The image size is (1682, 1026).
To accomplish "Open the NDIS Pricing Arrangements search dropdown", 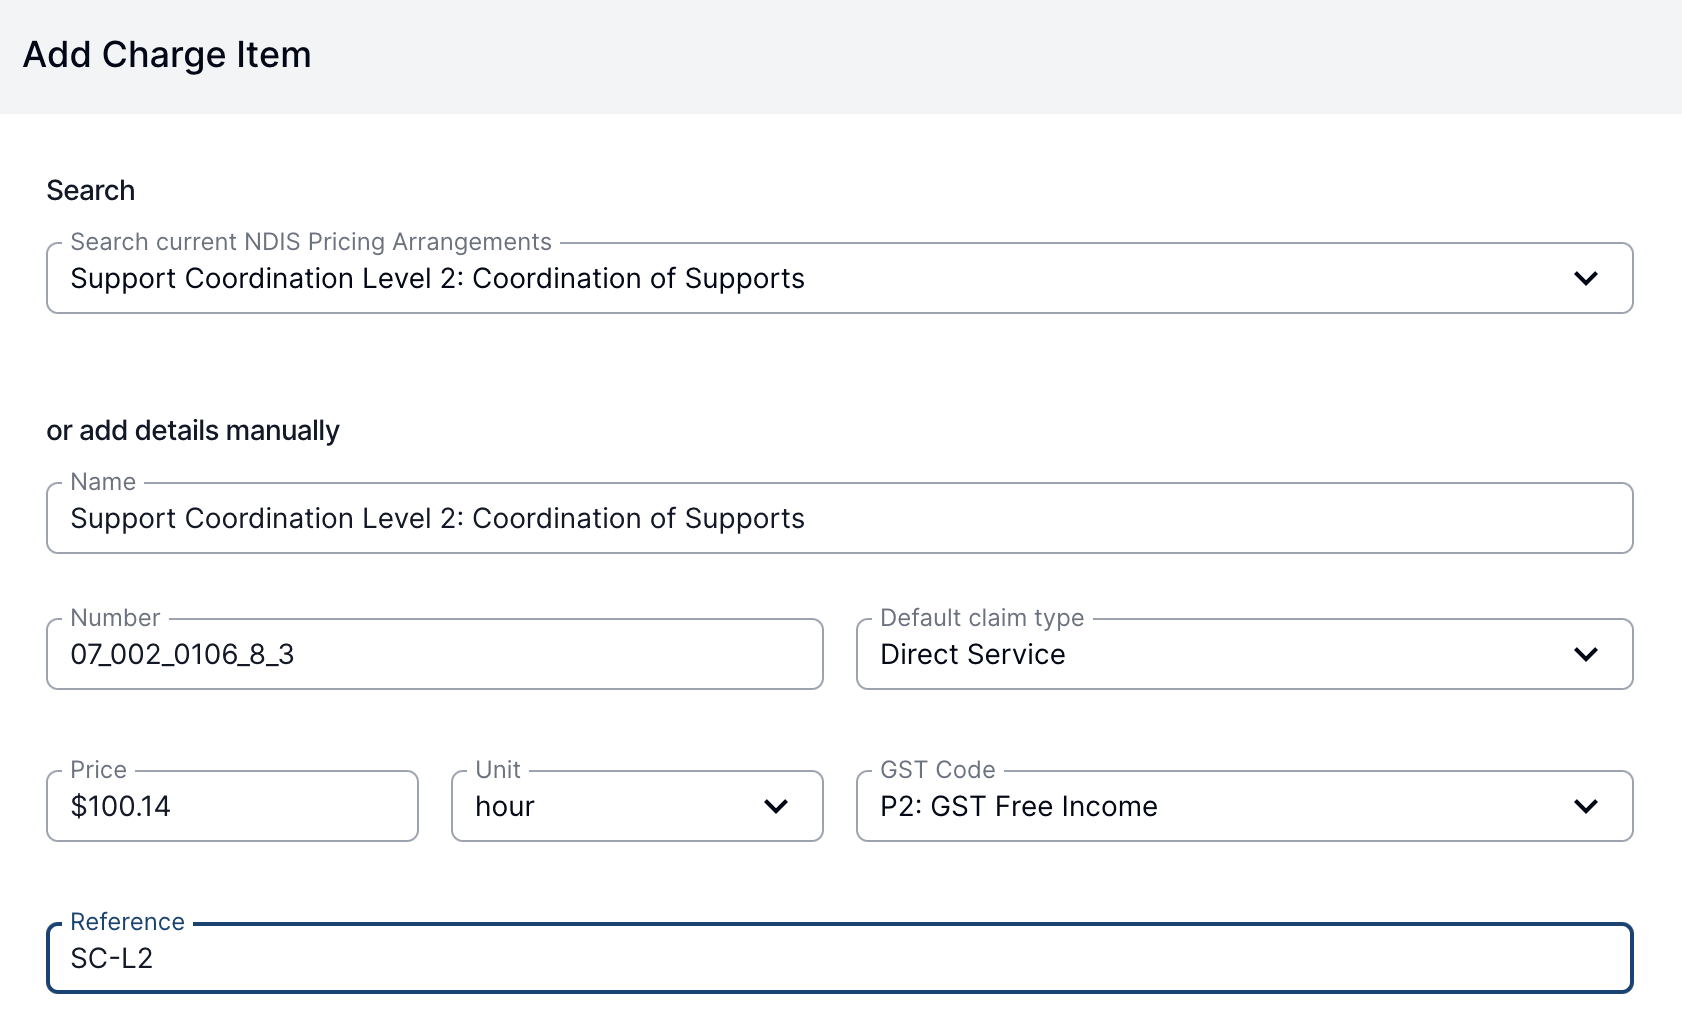I will 840,278.
